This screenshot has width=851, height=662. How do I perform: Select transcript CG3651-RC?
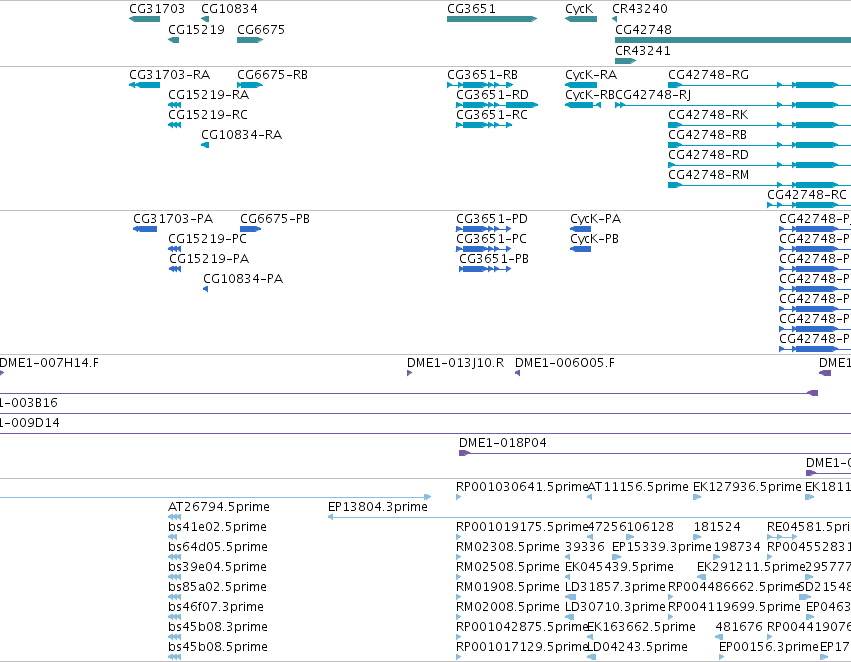point(492,115)
